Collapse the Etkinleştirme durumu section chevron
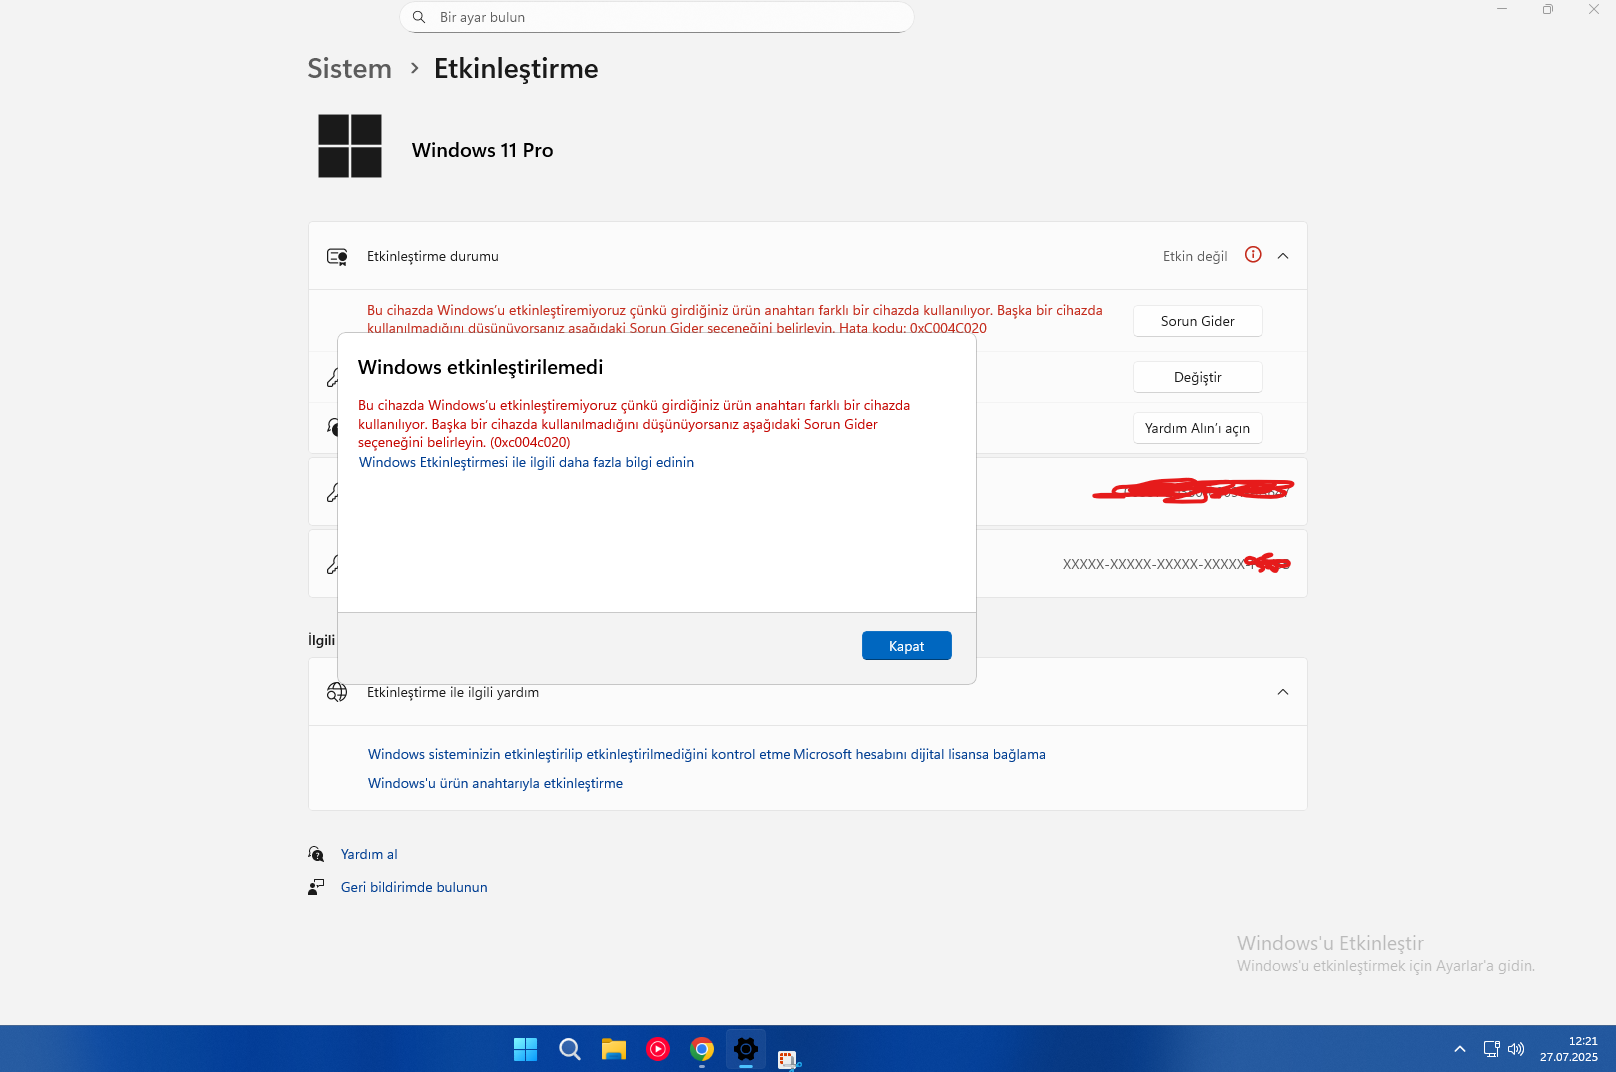1616x1072 pixels. [1283, 256]
